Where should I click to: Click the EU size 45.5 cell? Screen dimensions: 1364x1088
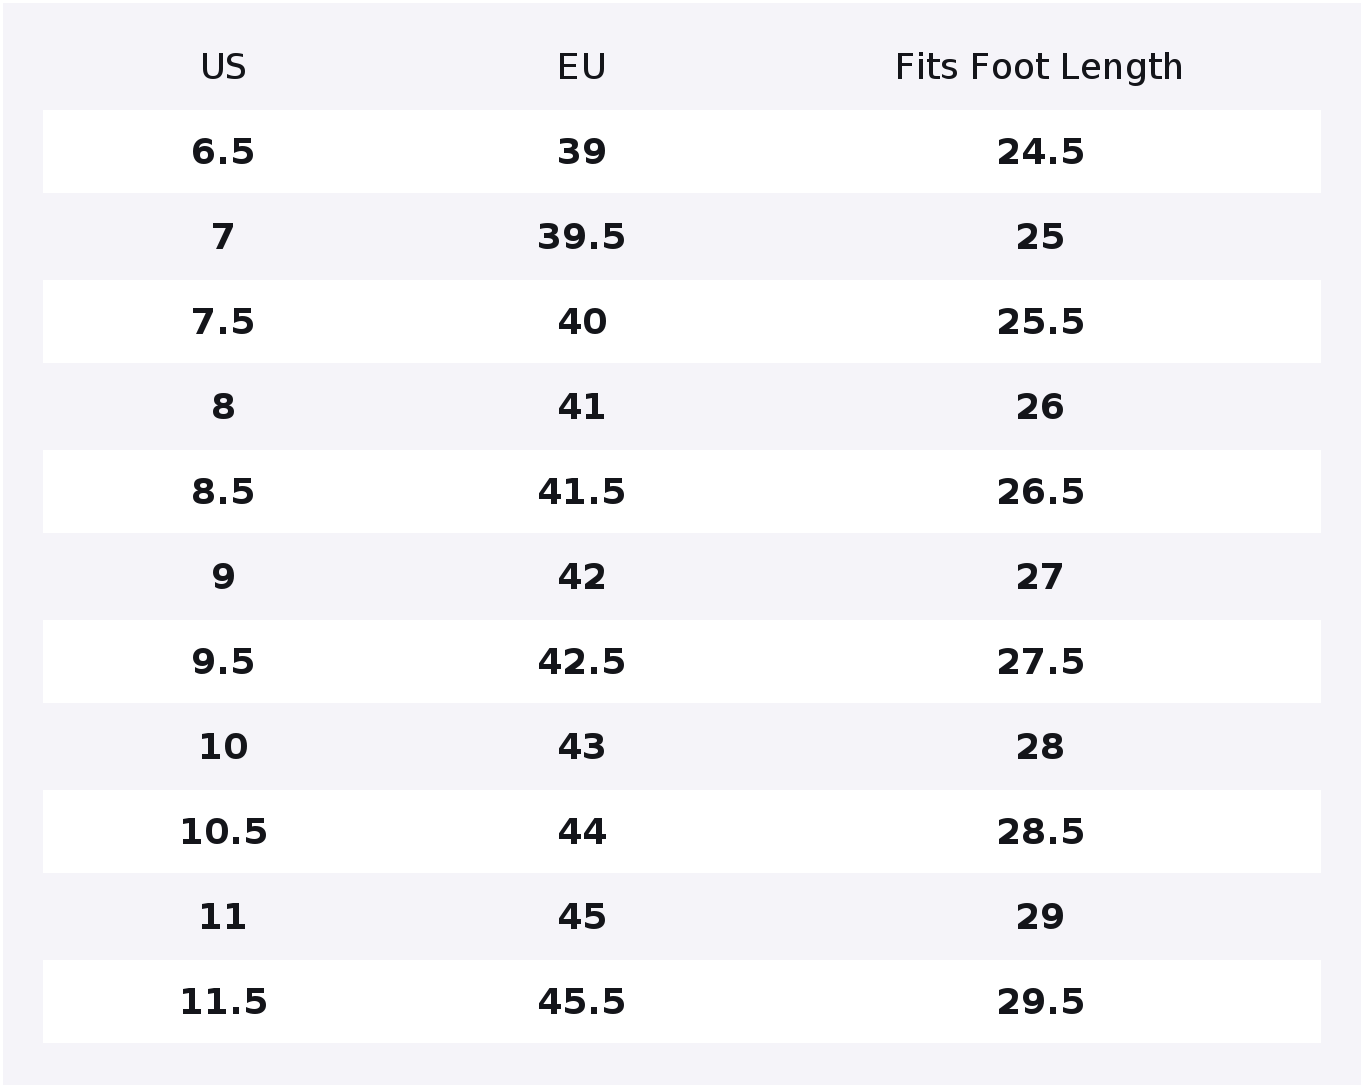click(x=581, y=1002)
